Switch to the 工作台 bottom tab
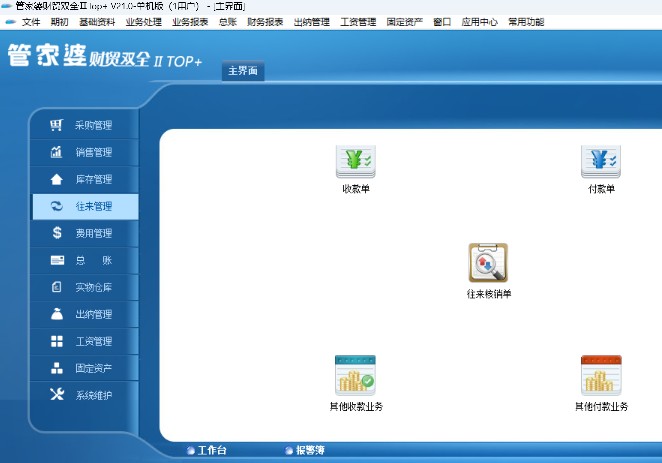The height and width of the screenshot is (463, 662). [207, 450]
